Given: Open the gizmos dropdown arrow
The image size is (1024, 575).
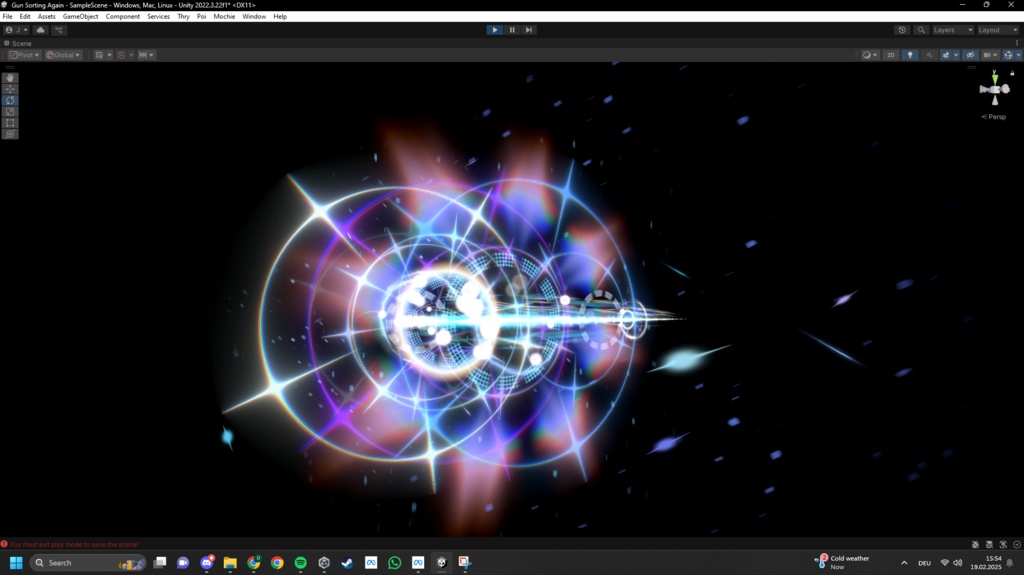Looking at the screenshot, I should (1018, 55).
